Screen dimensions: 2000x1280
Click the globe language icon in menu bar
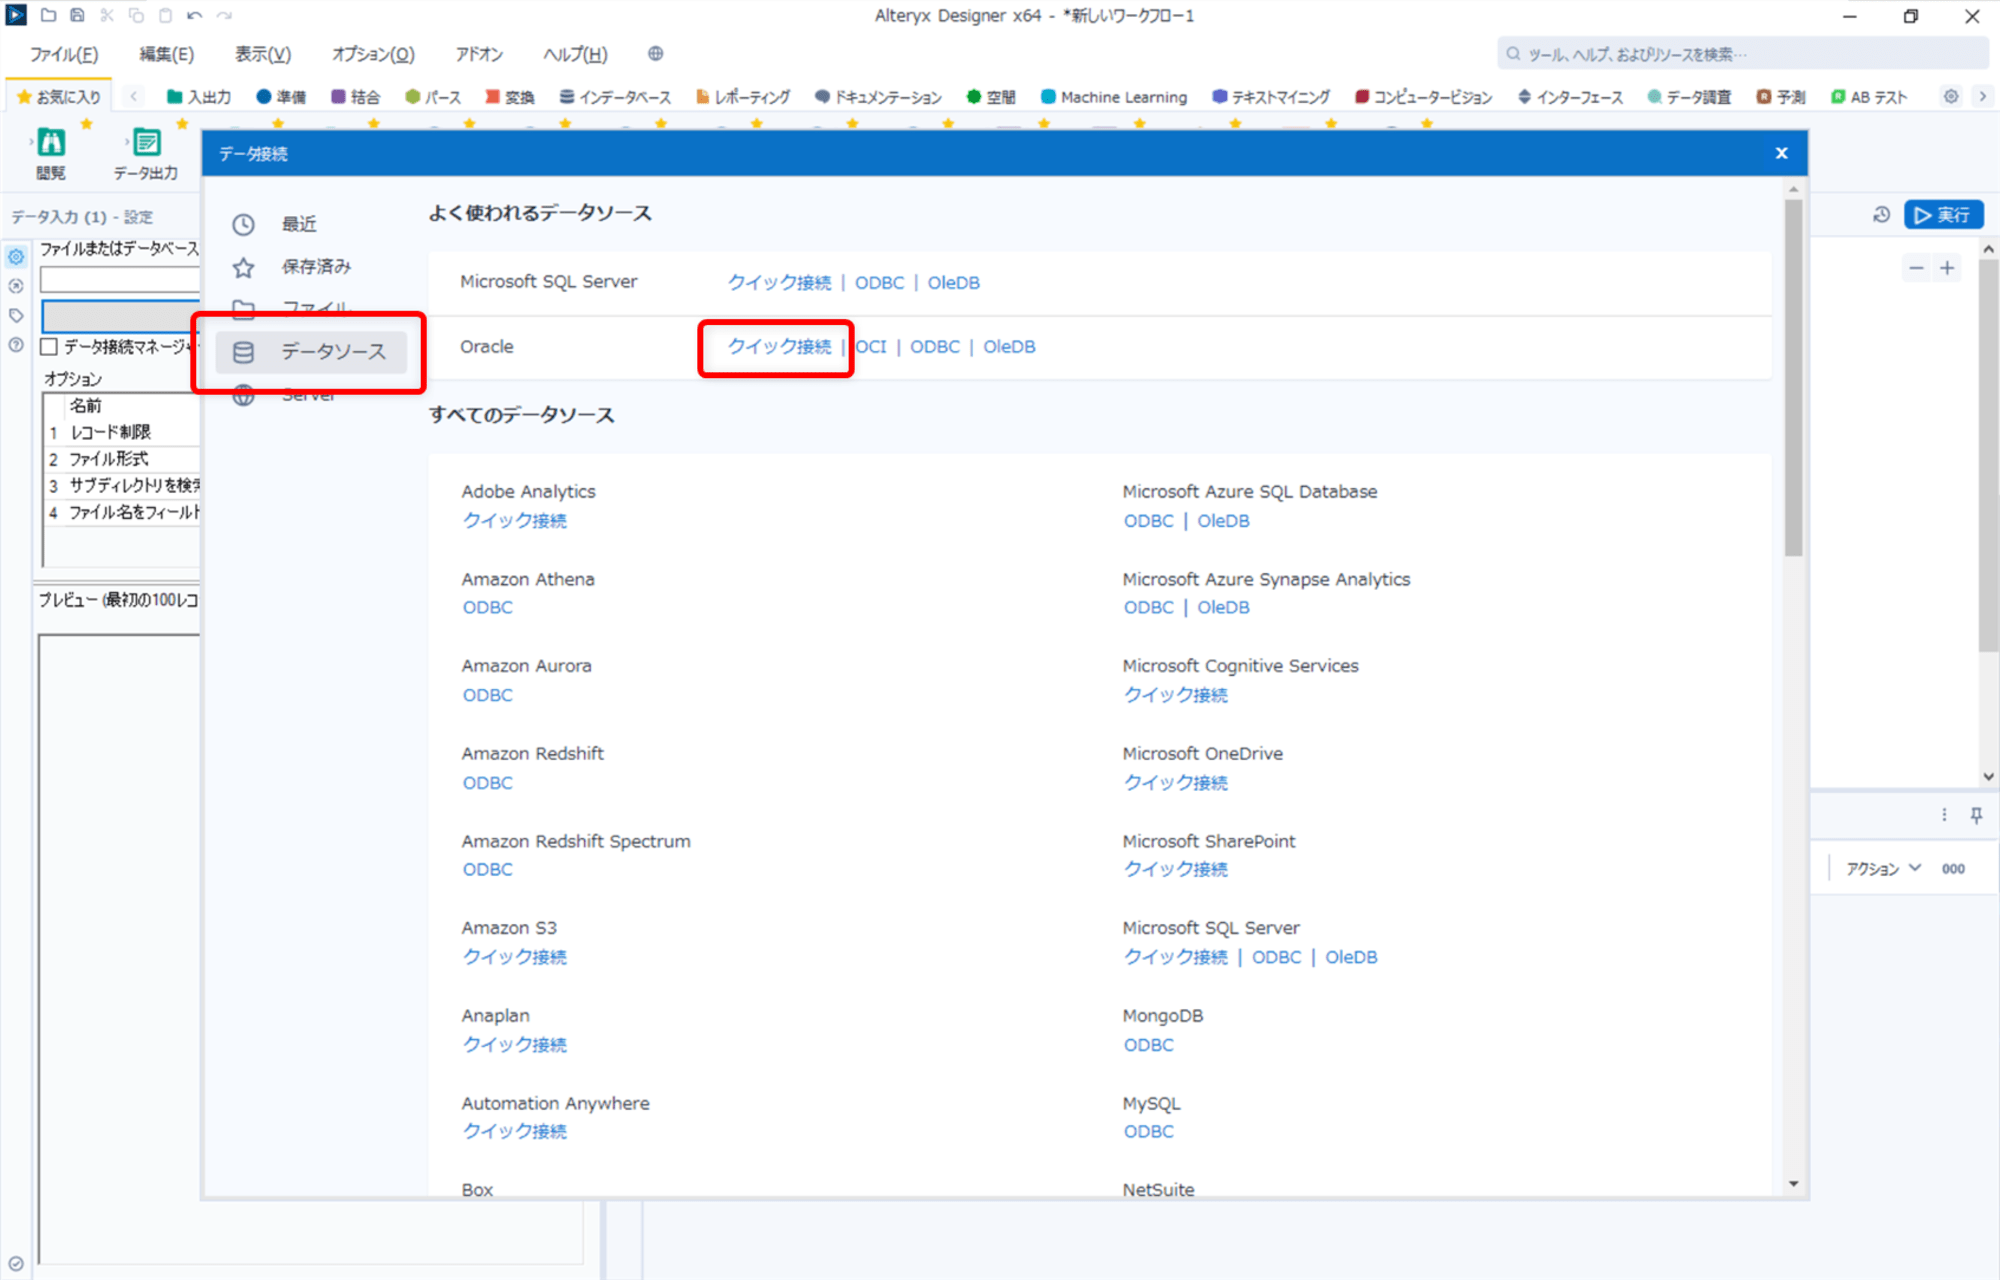tap(655, 54)
